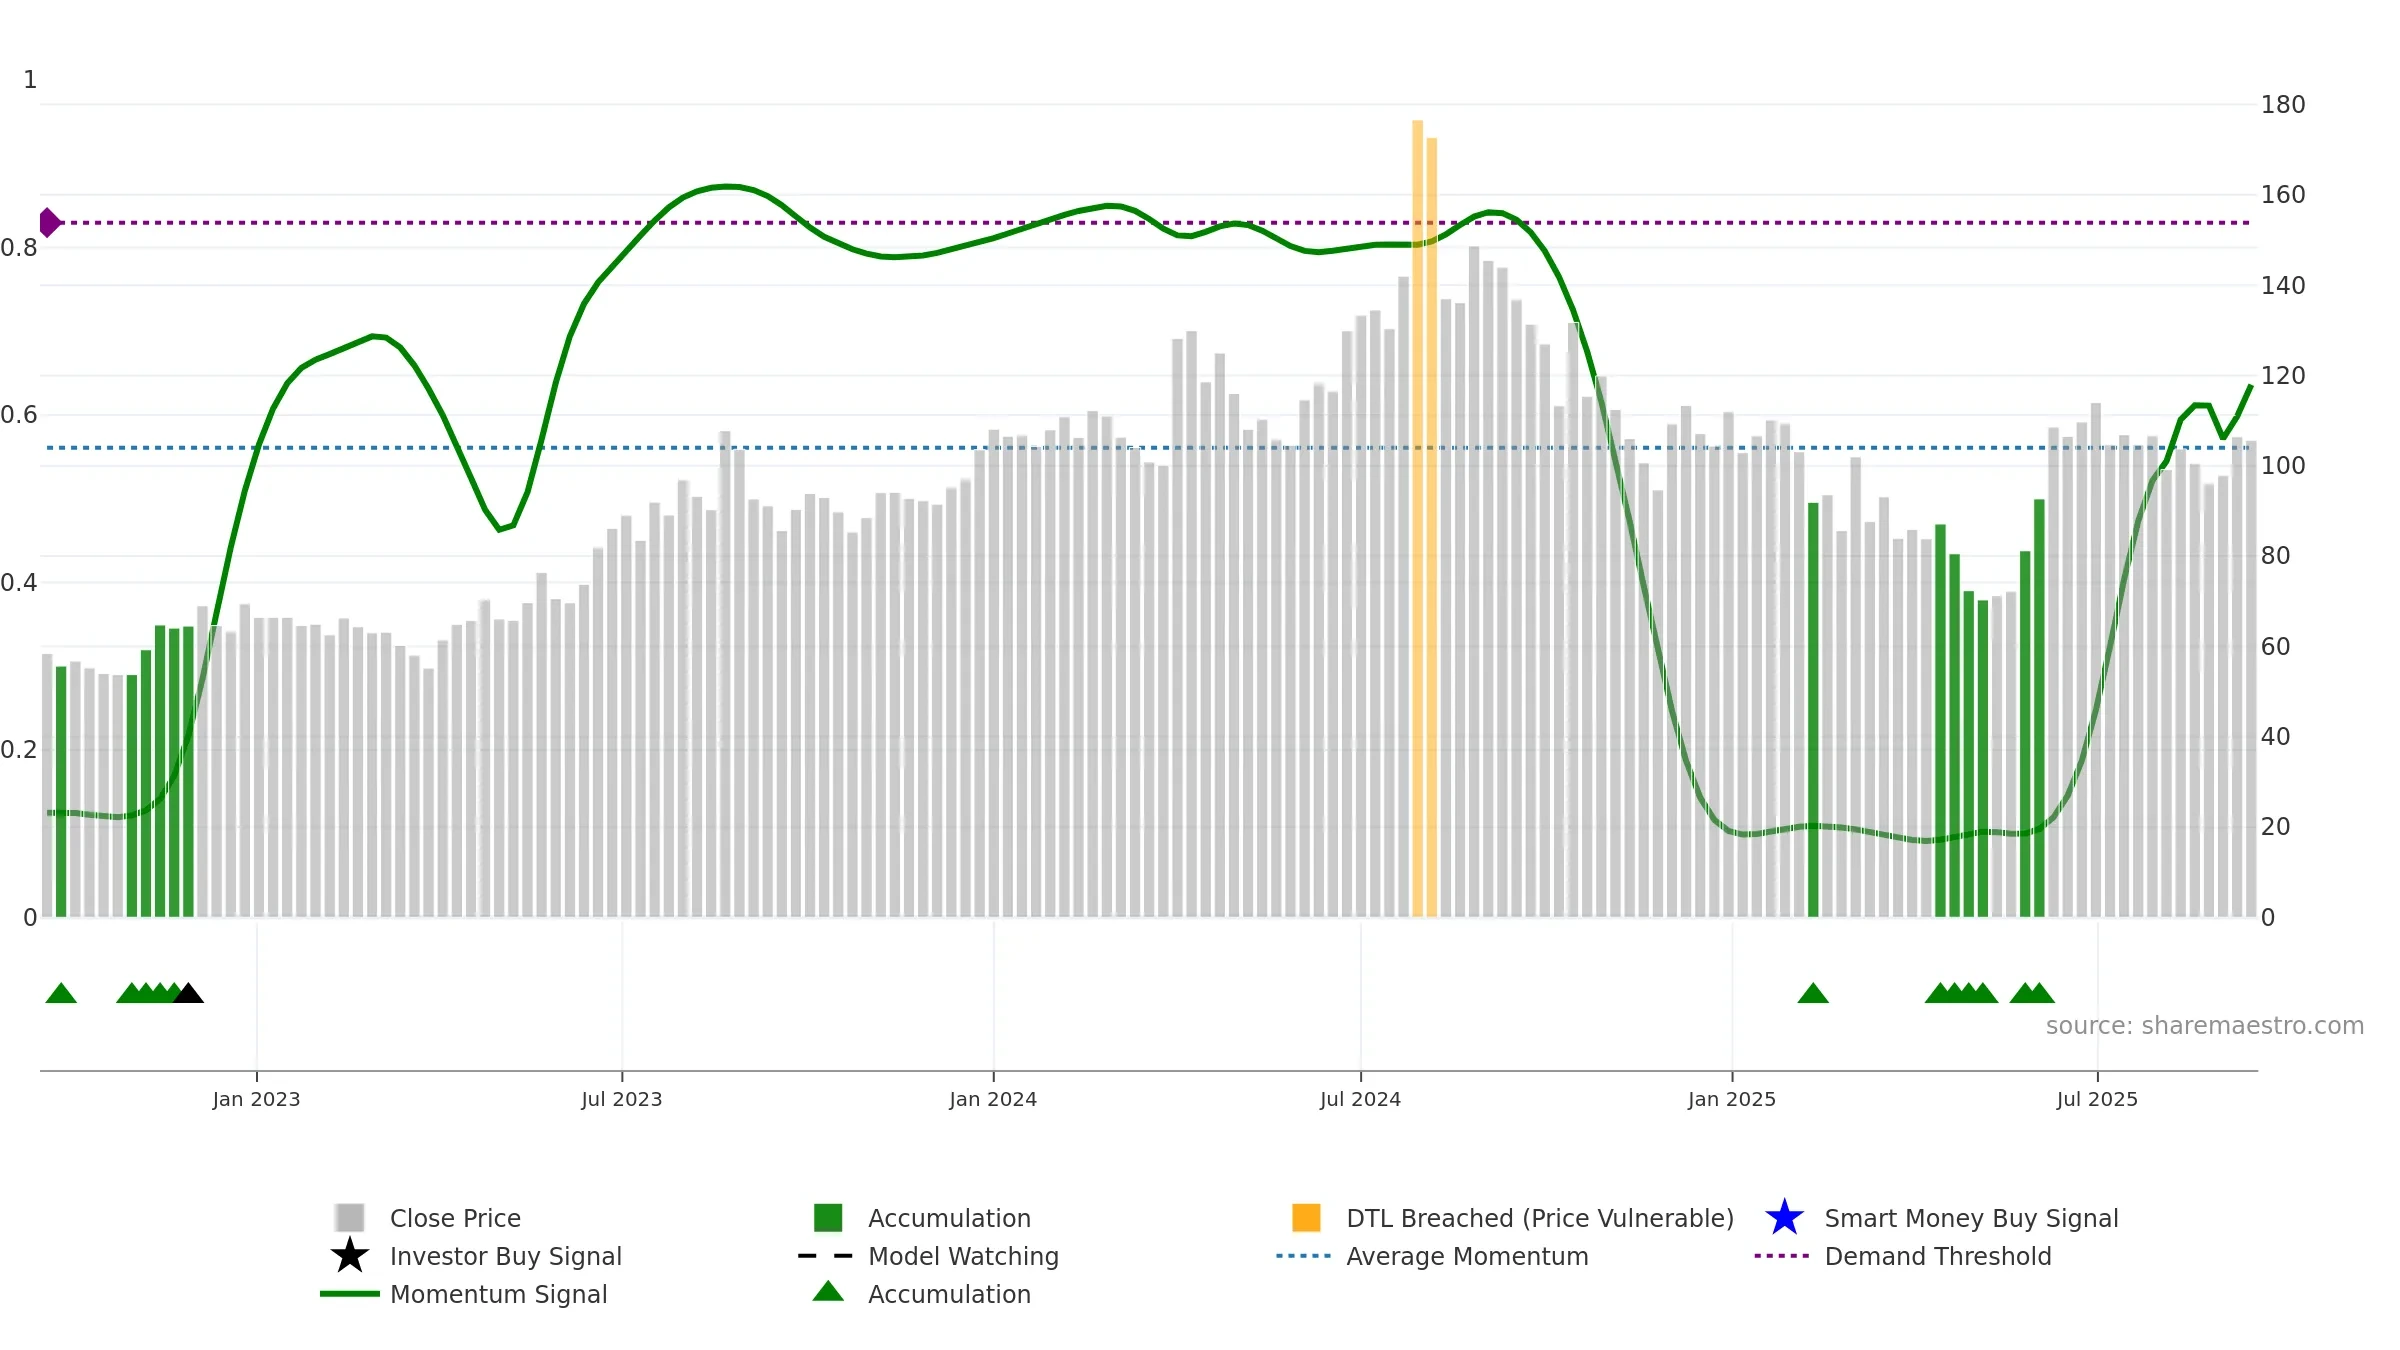Click the Jan 2023 axis label
This screenshot has height=1350, width=2400.
256,1100
